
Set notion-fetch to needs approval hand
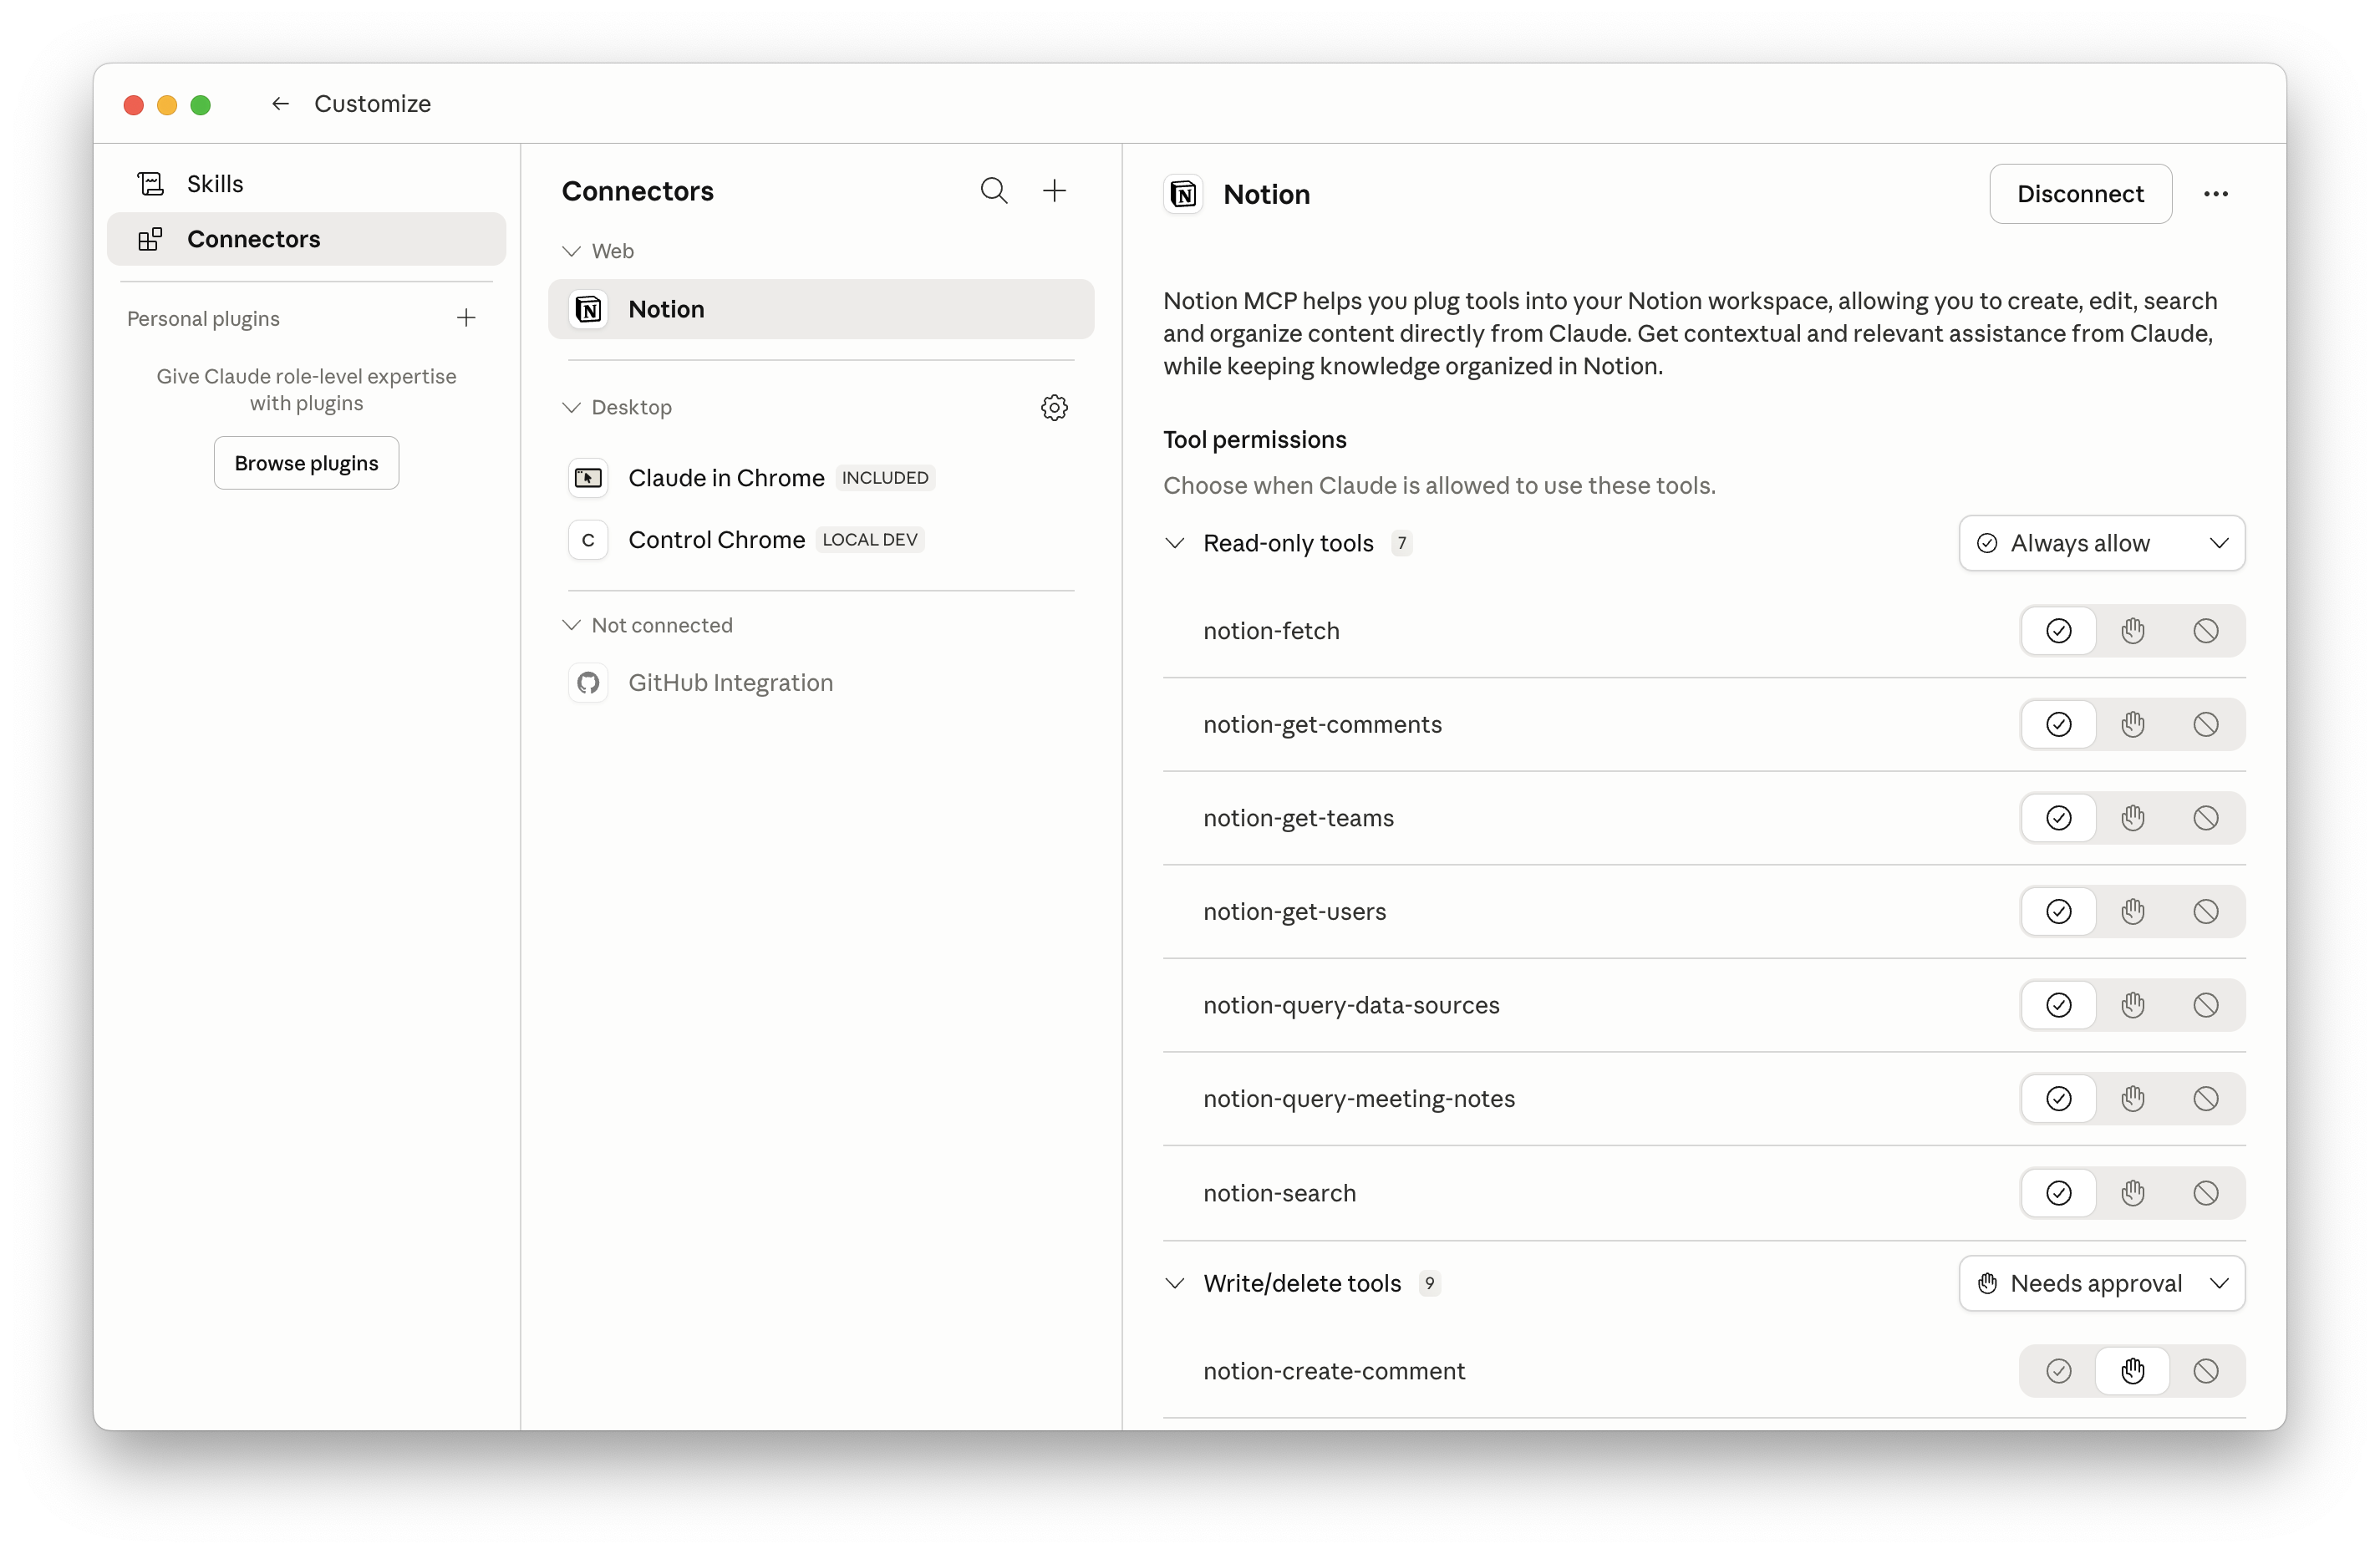click(x=2132, y=631)
